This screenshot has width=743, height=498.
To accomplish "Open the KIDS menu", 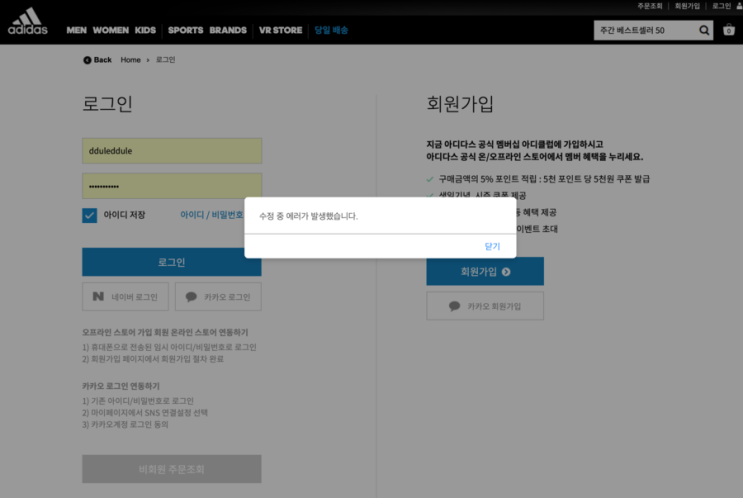I will [x=145, y=30].
